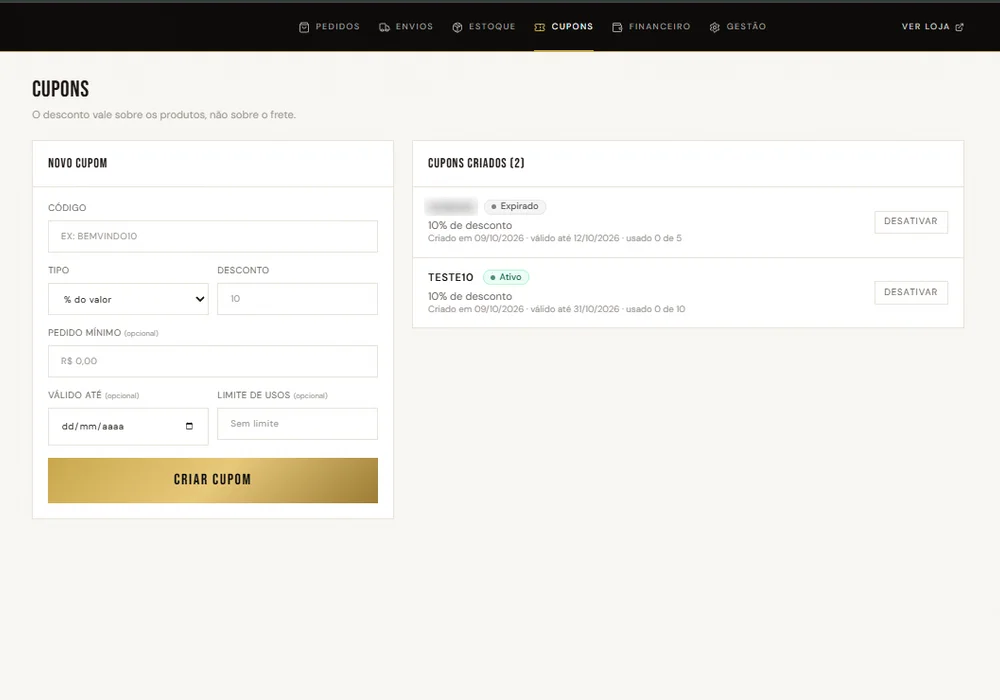The height and width of the screenshot is (700, 1000).
Task: Click the Criar Cupom button
Action: pyautogui.click(x=213, y=480)
